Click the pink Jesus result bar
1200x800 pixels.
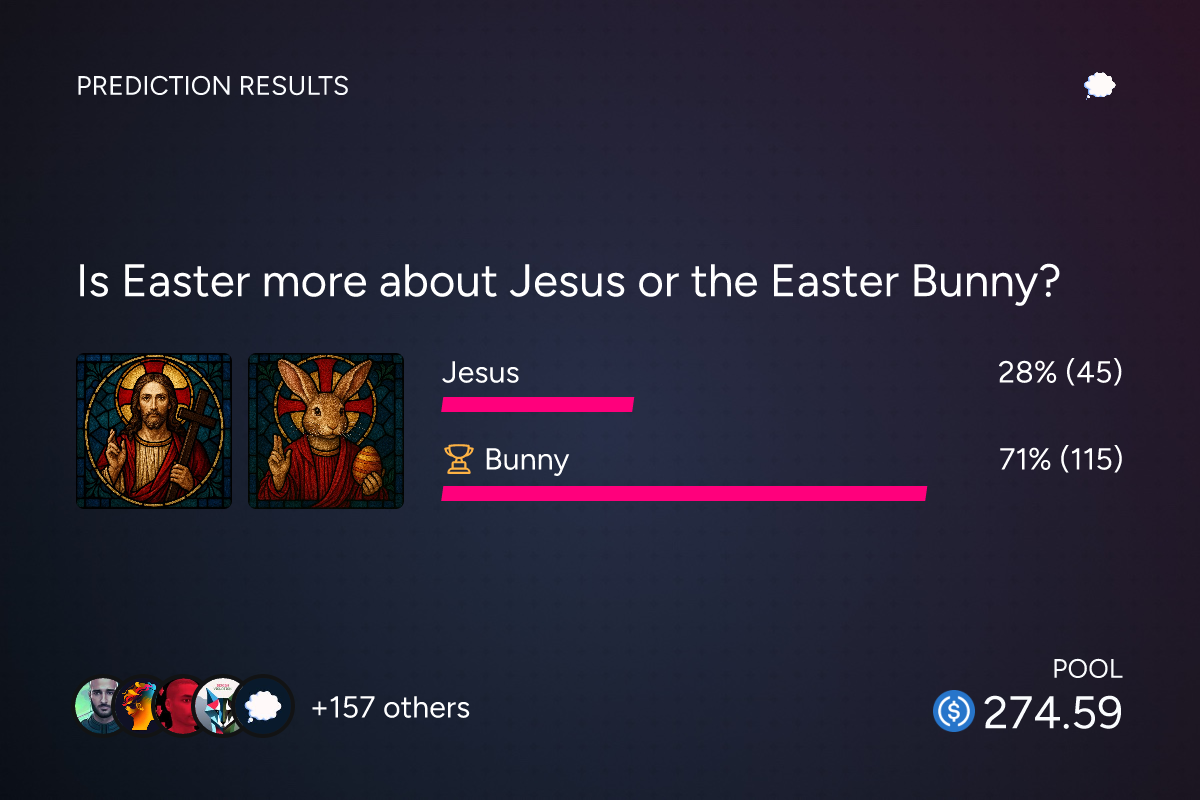coord(538,405)
